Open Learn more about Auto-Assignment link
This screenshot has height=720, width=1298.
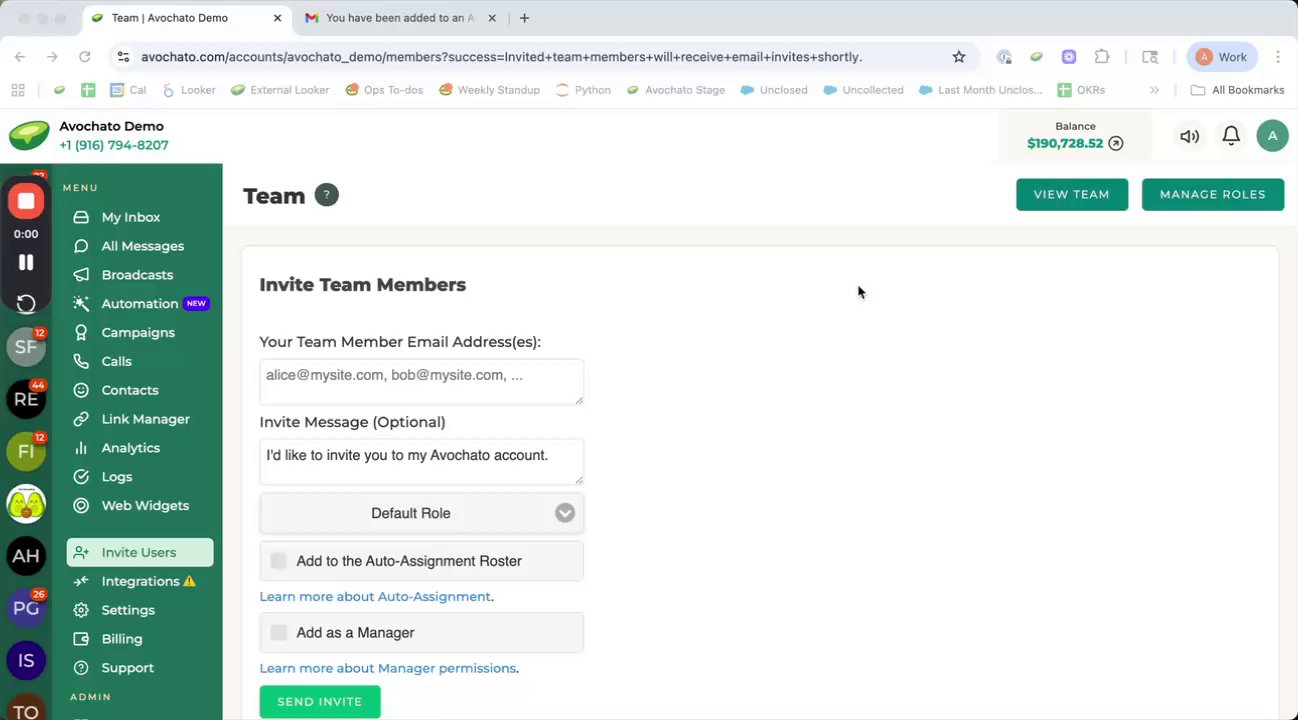coord(375,597)
